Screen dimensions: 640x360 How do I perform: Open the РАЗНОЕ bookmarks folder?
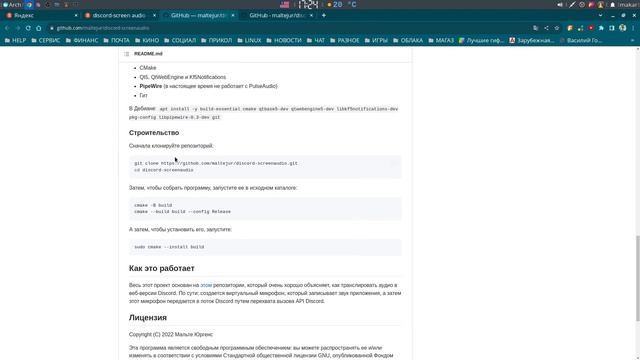click(344, 40)
